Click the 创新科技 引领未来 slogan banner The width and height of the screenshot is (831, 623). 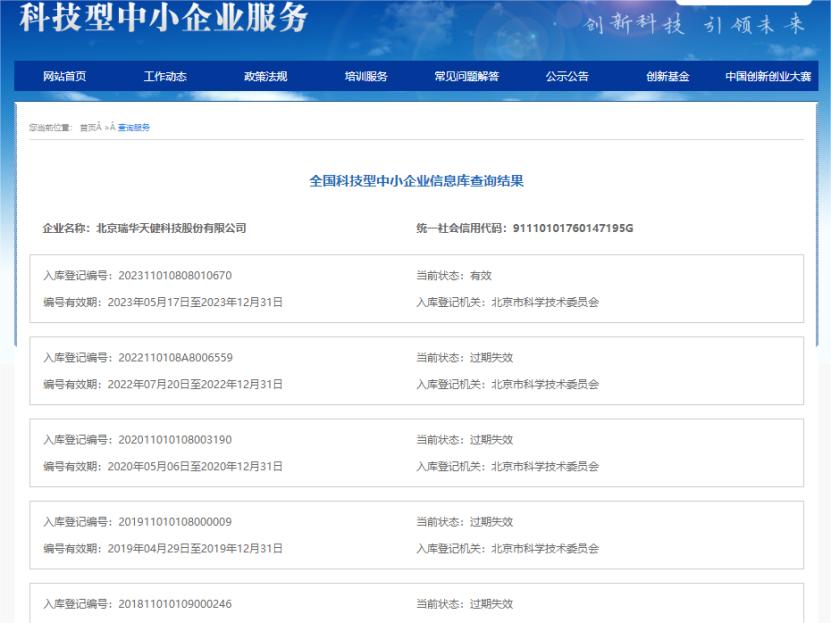pyautogui.click(x=695, y=24)
